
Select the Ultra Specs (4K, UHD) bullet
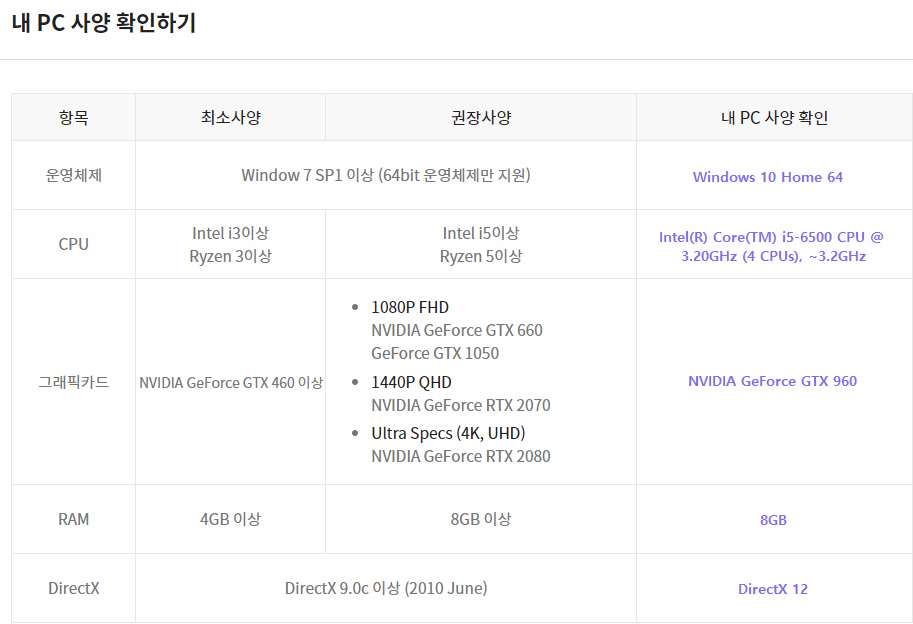[447, 433]
